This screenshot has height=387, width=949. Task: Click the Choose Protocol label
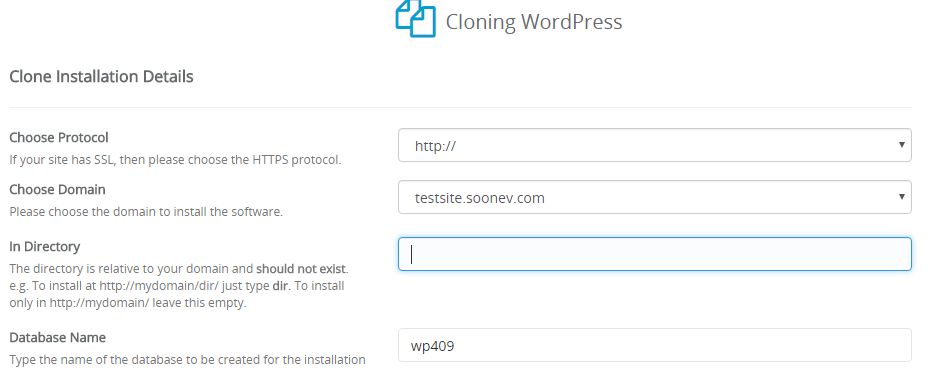[59, 137]
